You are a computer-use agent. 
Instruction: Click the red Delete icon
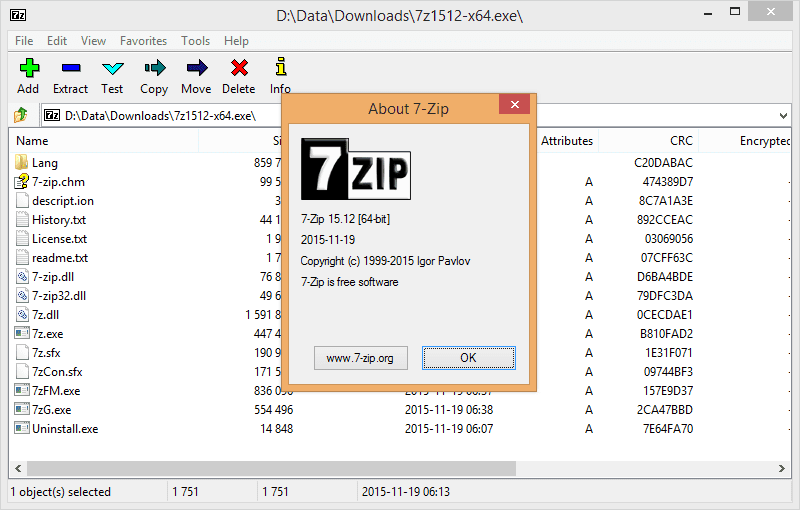[239, 68]
